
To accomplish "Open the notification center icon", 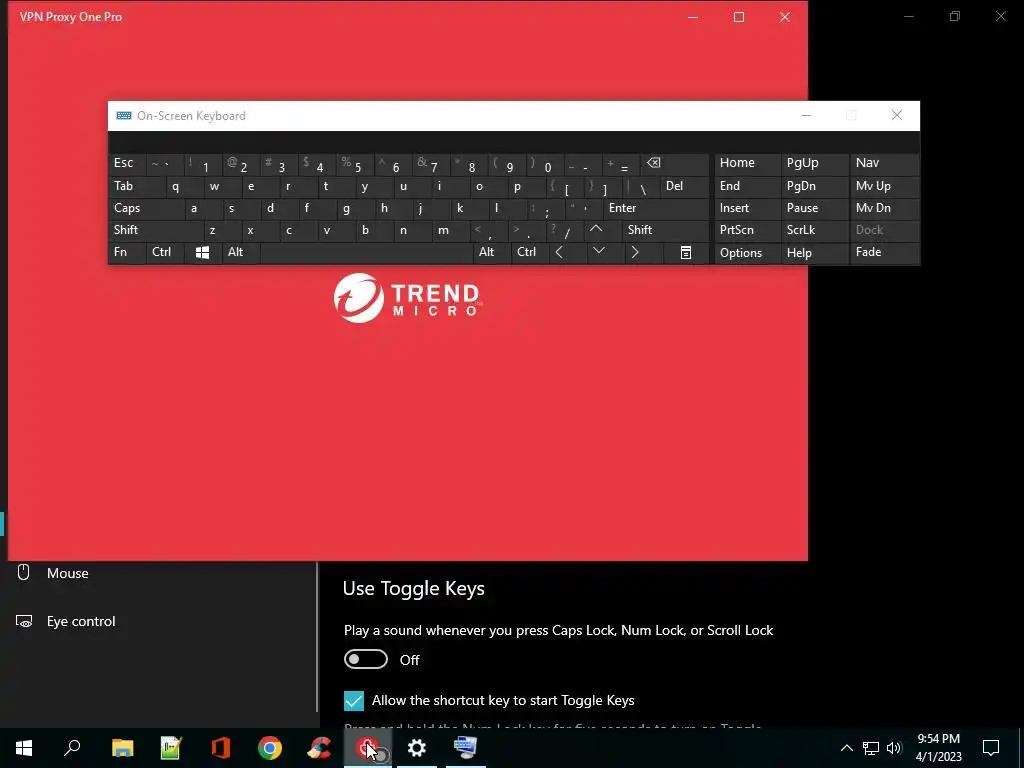I will pyautogui.click(x=991, y=748).
